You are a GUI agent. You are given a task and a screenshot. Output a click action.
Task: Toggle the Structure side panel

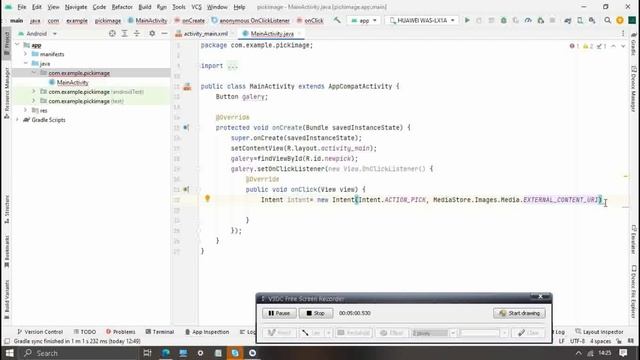tap(7, 209)
